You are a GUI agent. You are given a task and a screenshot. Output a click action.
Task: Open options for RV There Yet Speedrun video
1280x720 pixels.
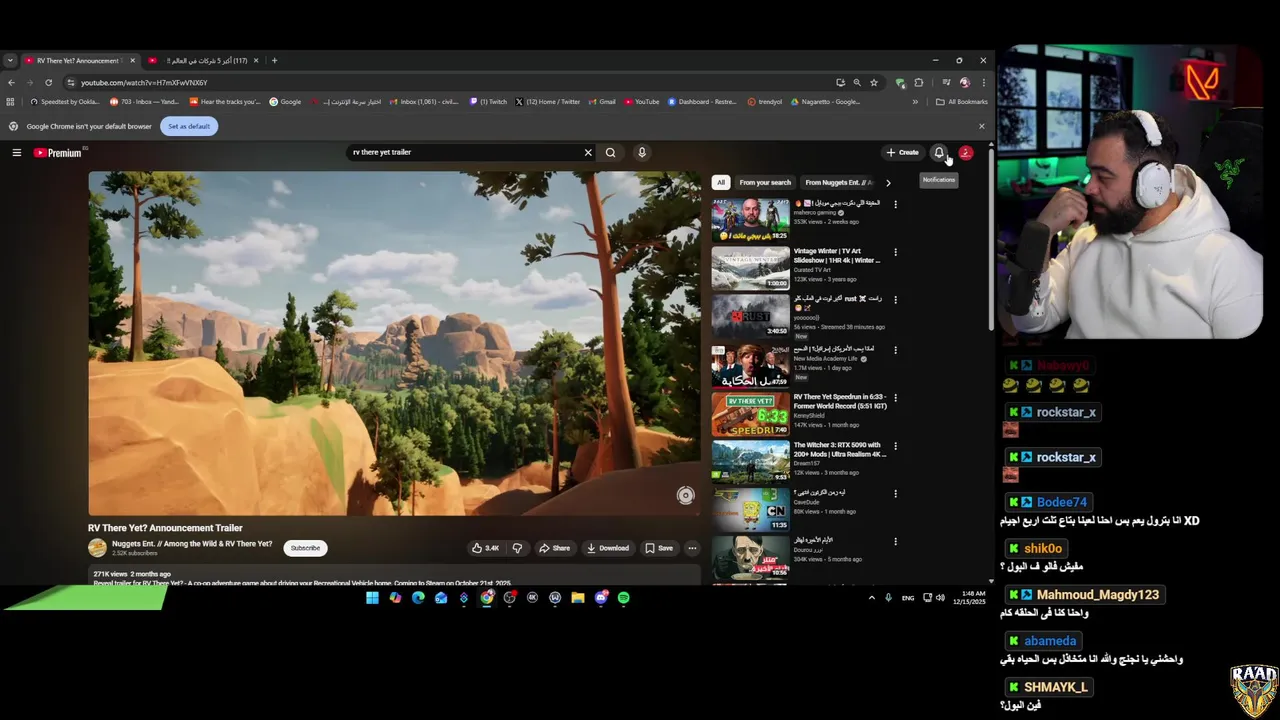(x=895, y=397)
